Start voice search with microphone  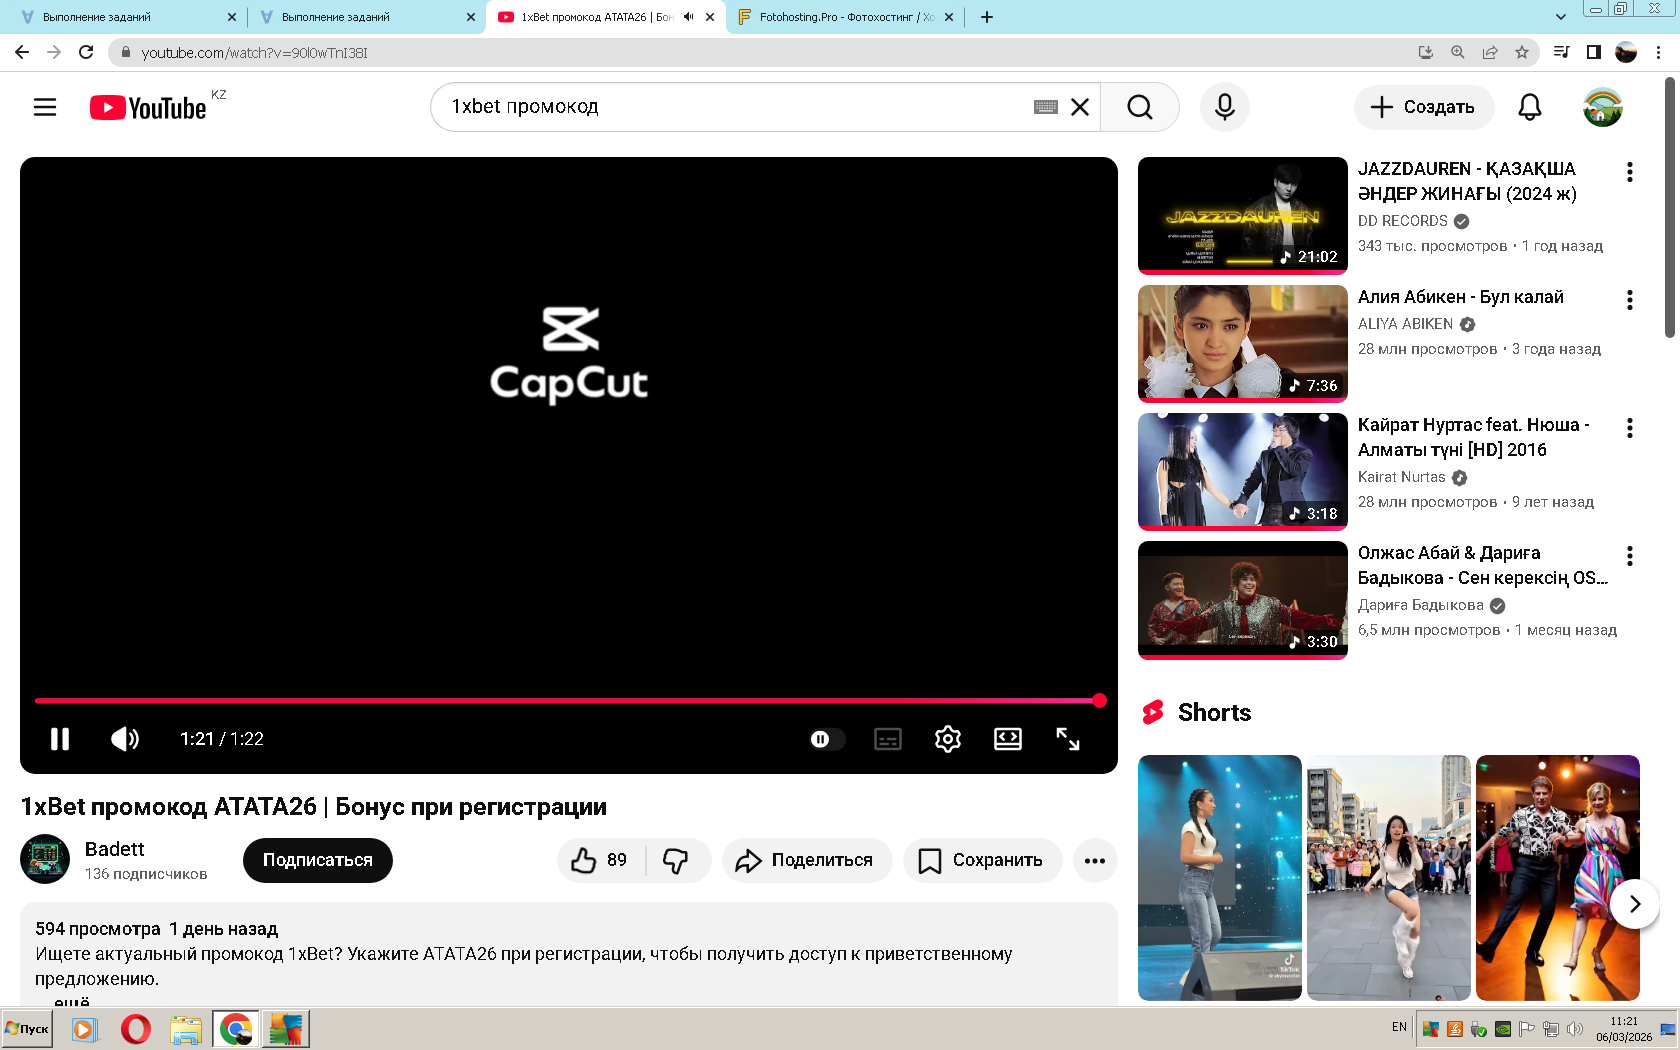[x=1225, y=107]
